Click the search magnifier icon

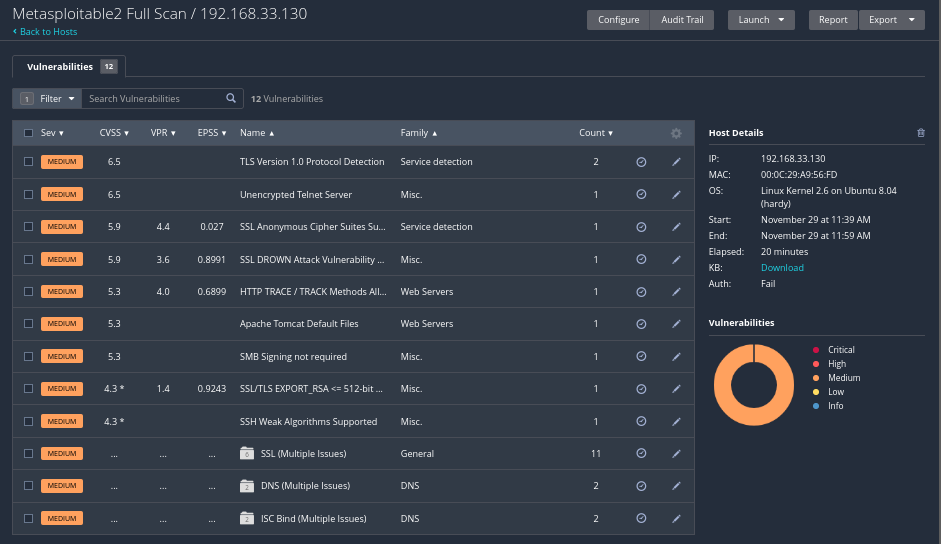point(231,99)
